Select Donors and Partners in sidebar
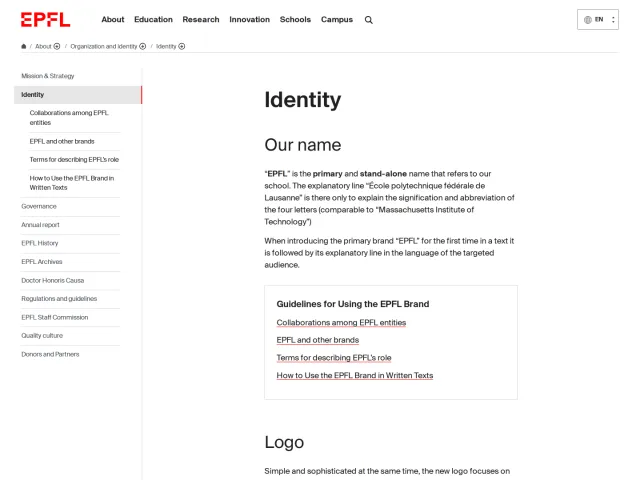The width and height of the screenshot is (640, 480). click(x=50, y=354)
